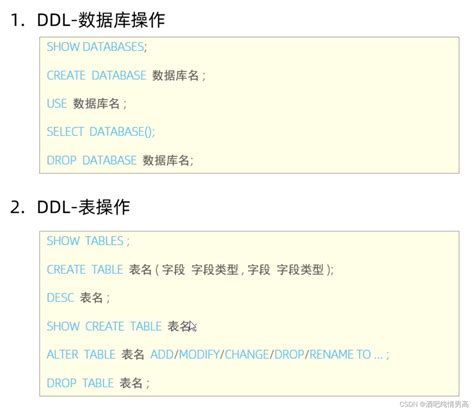
Task: Click the USE 数据库名 statement
Action: (x=87, y=104)
